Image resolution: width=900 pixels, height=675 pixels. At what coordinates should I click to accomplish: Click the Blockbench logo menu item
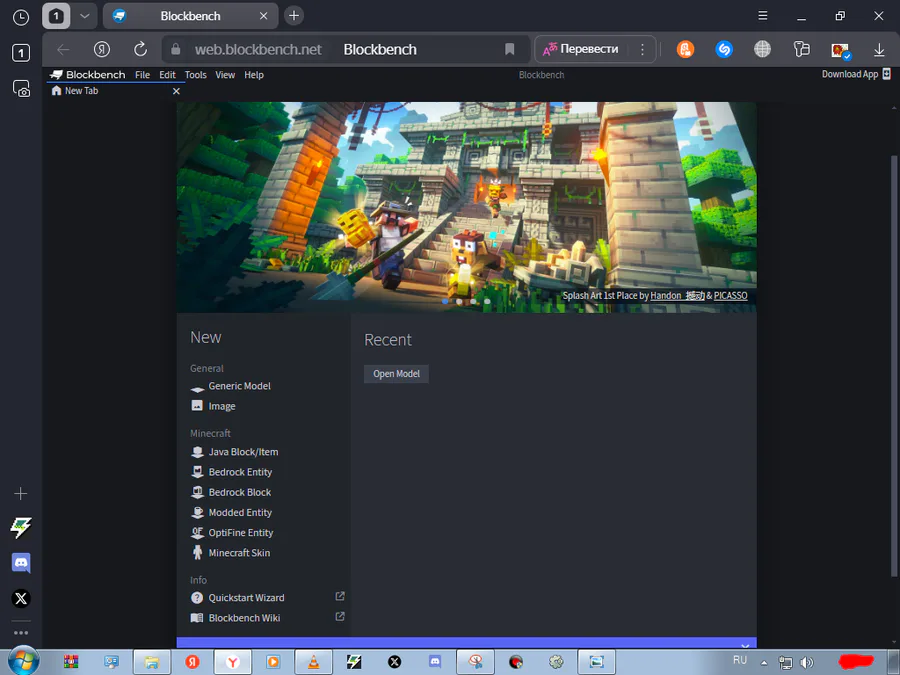click(88, 75)
